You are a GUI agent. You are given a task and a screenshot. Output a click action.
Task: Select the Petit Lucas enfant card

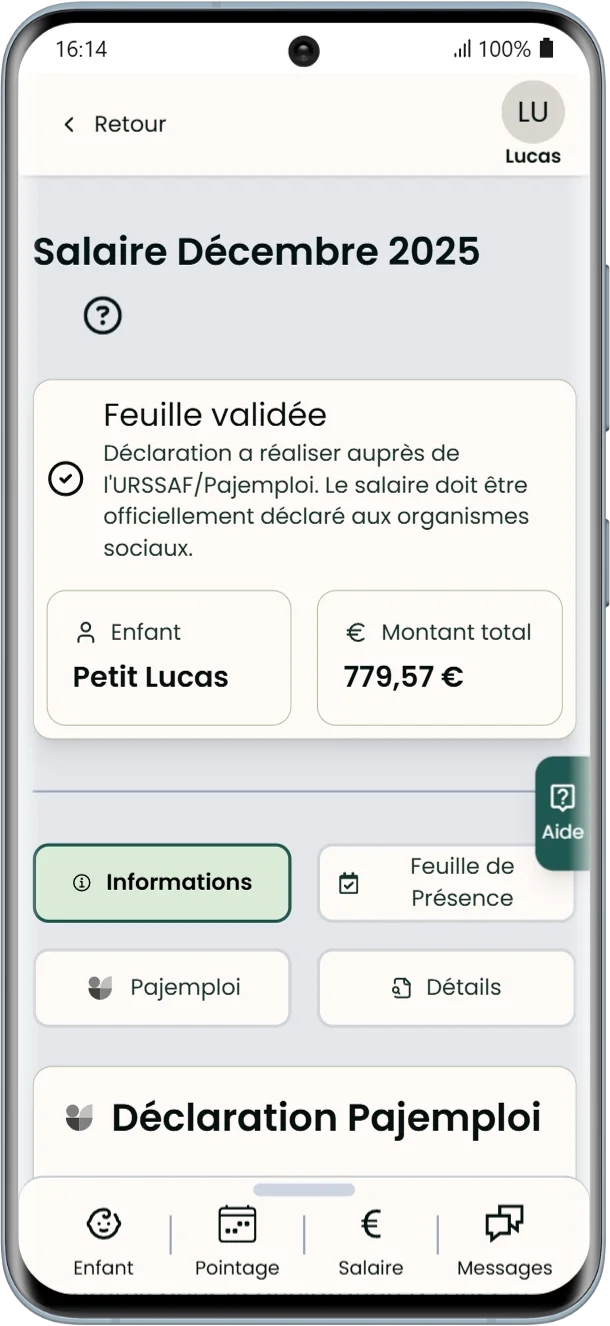[x=168, y=657]
